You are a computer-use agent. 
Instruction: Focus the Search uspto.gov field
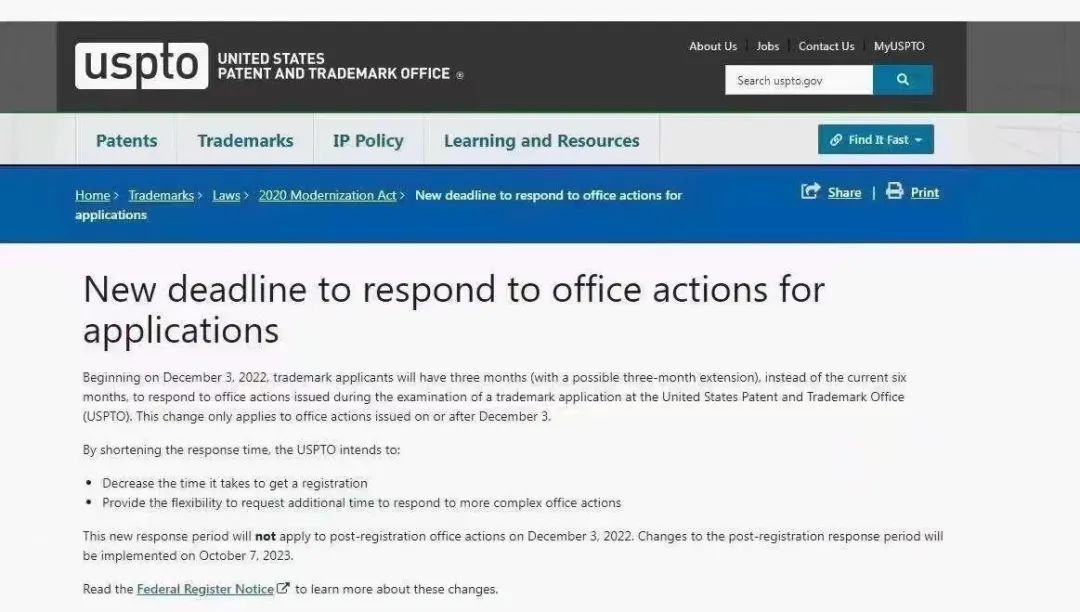[799, 80]
